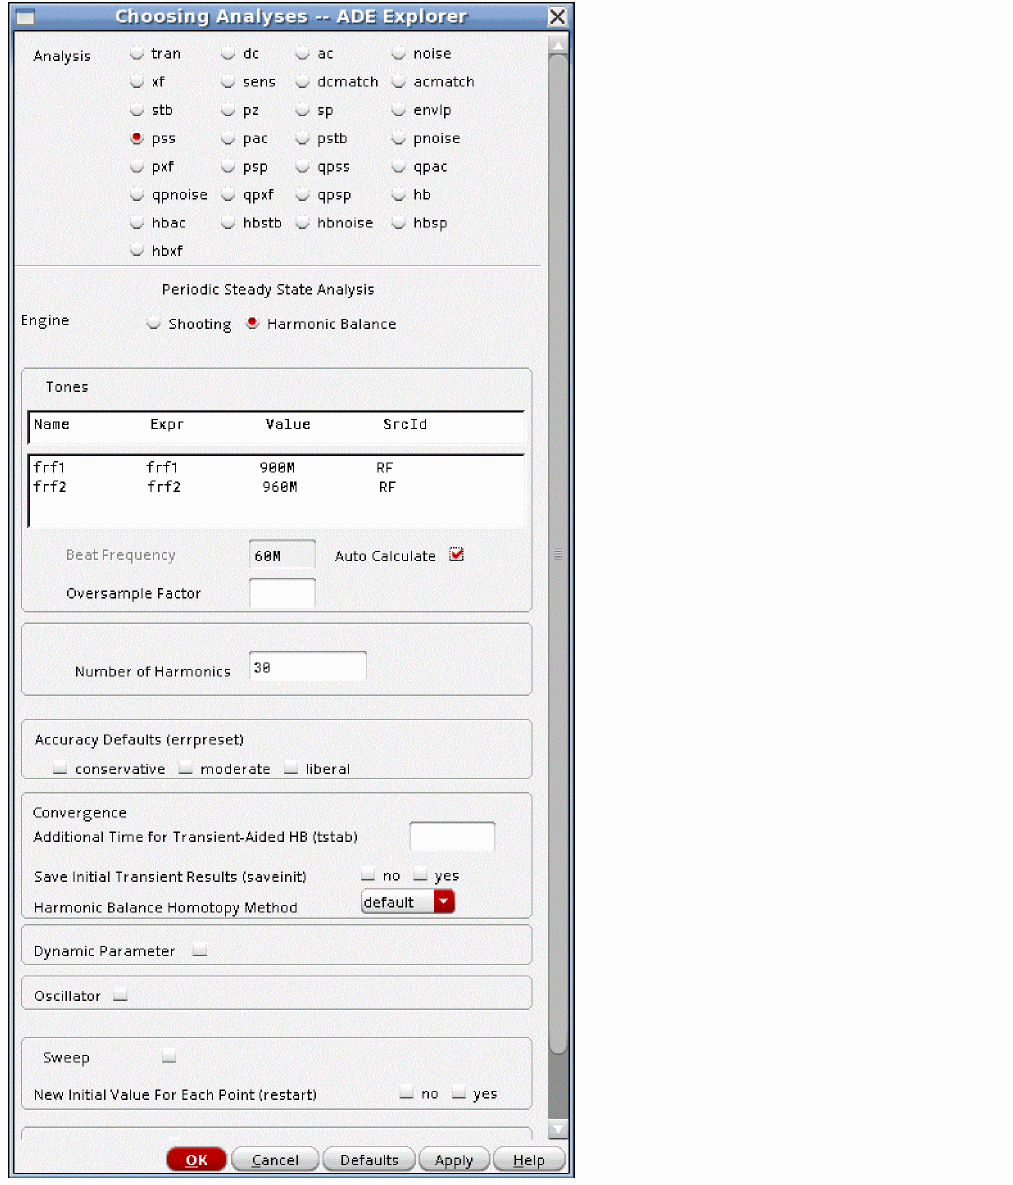Toggle the Auto Calculate checkbox
Image resolution: width=1013 pixels, height=1185 pixels.
[457, 555]
